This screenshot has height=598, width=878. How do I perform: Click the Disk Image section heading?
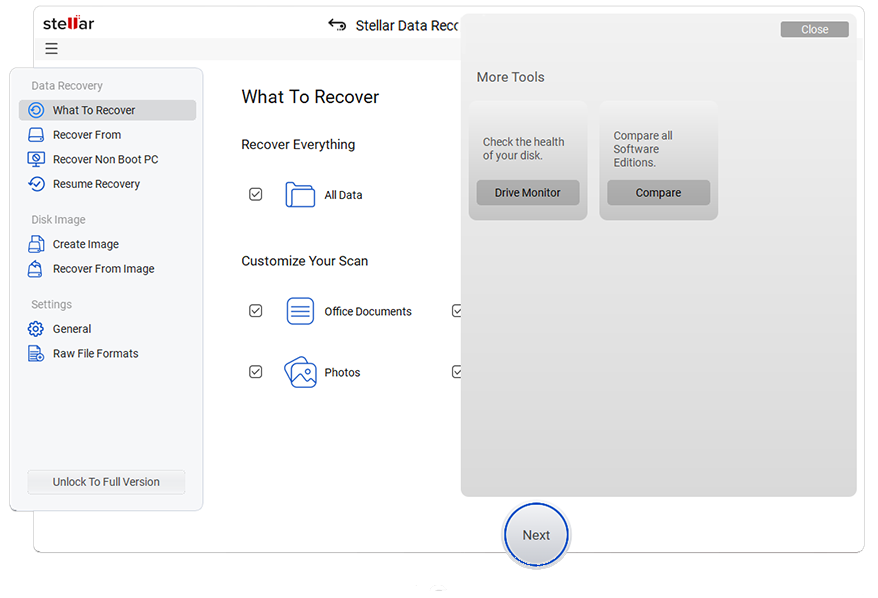coord(58,219)
